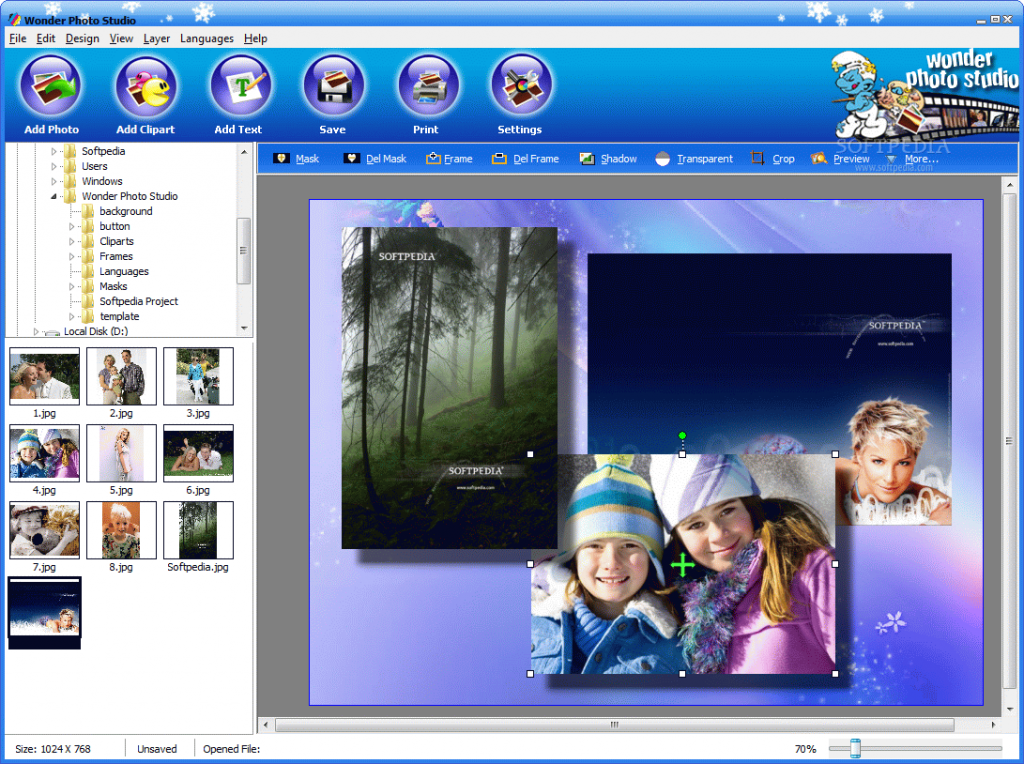The width and height of the screenshot is (1024, 764).
Task: Select thumbnail 6.jpg
Action: pyautogui.click(x=199, y=453)
